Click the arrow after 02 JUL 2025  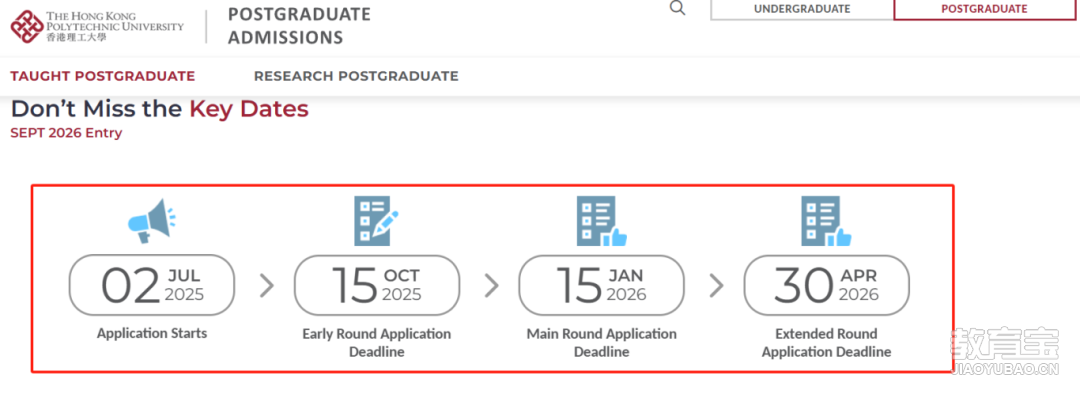pos(267,286)
